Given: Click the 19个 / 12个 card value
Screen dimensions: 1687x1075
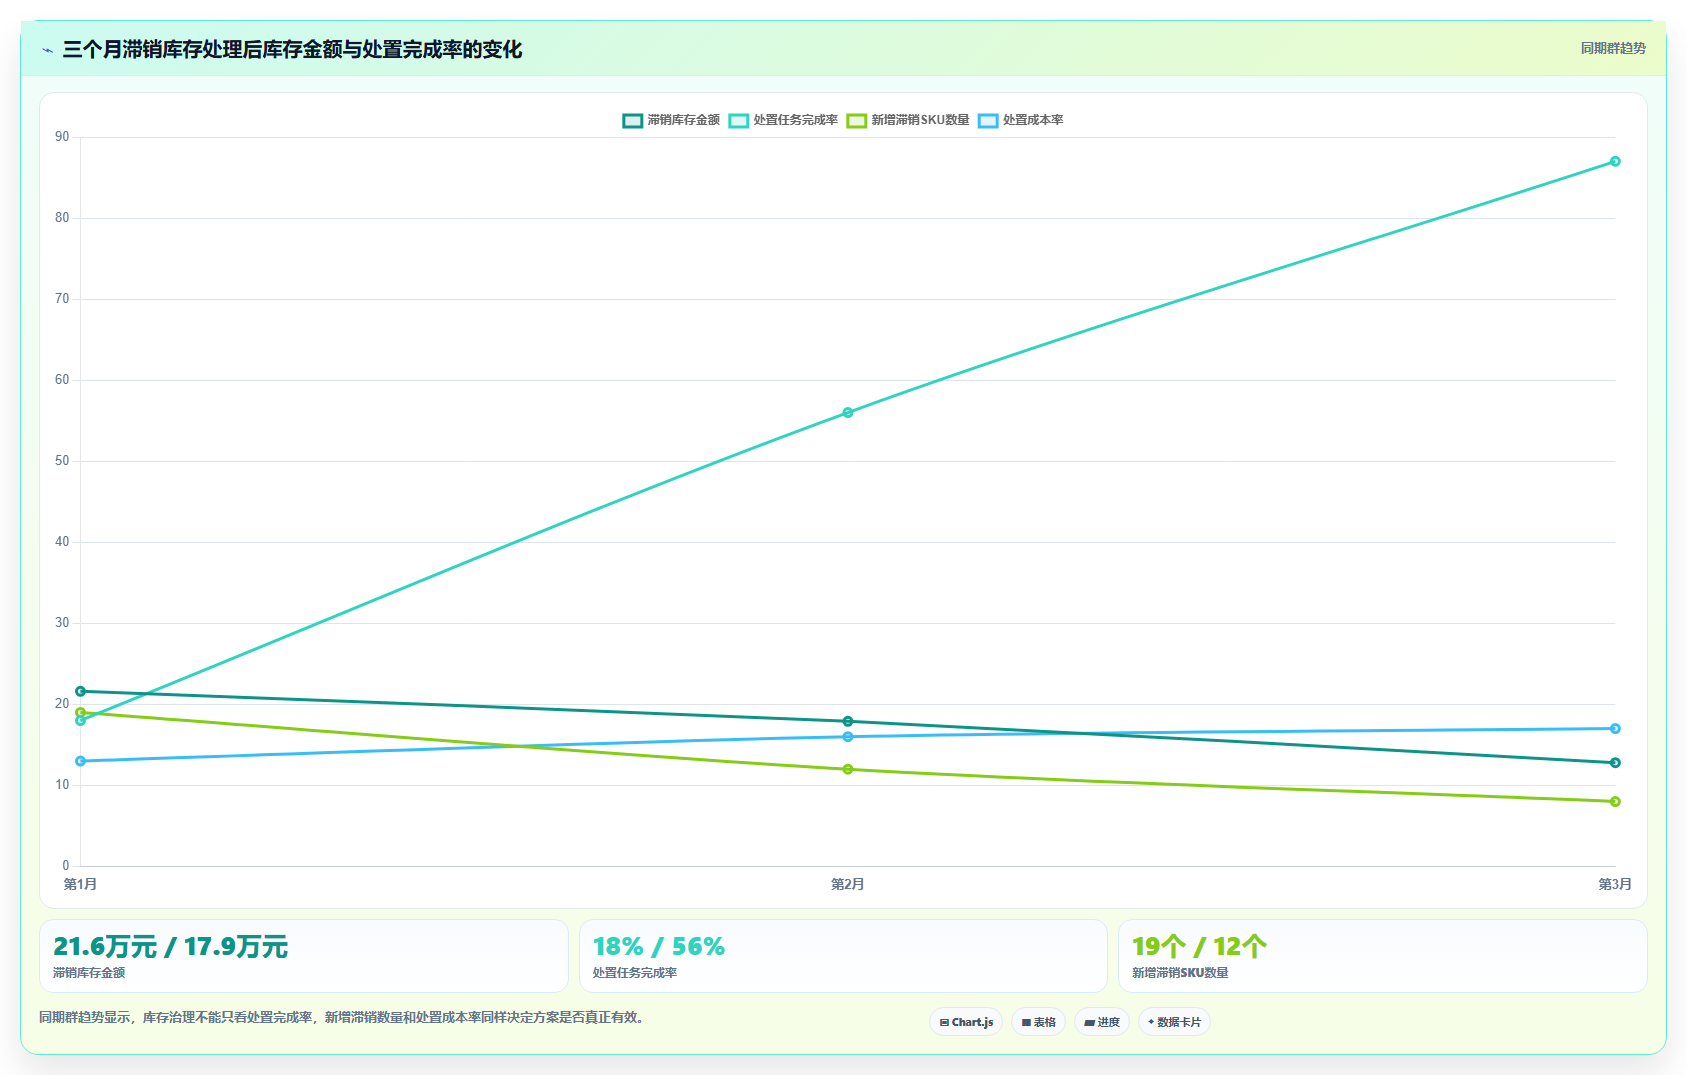Looking at the screenshot, I should [1199, 946].
